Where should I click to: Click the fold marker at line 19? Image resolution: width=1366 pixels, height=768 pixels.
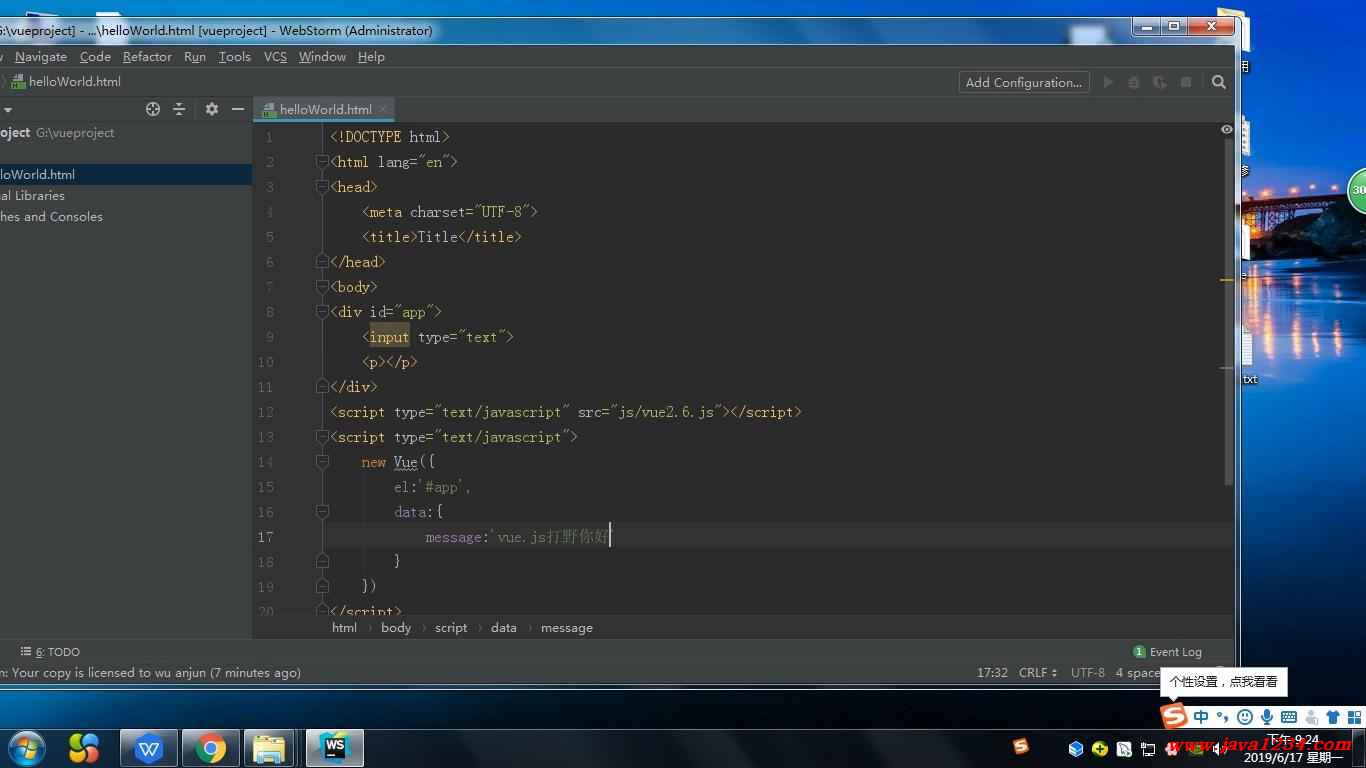tap(322, 586)
